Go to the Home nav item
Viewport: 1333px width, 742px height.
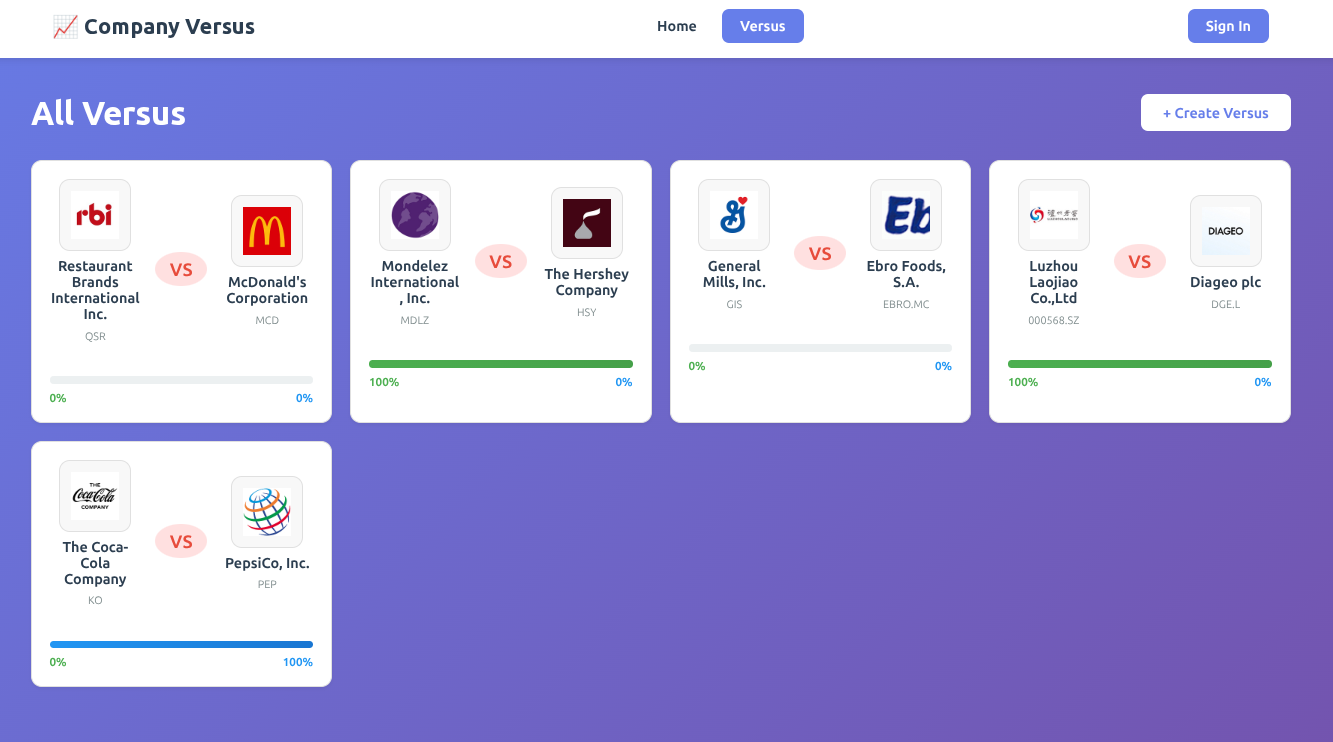click(677, 26)
